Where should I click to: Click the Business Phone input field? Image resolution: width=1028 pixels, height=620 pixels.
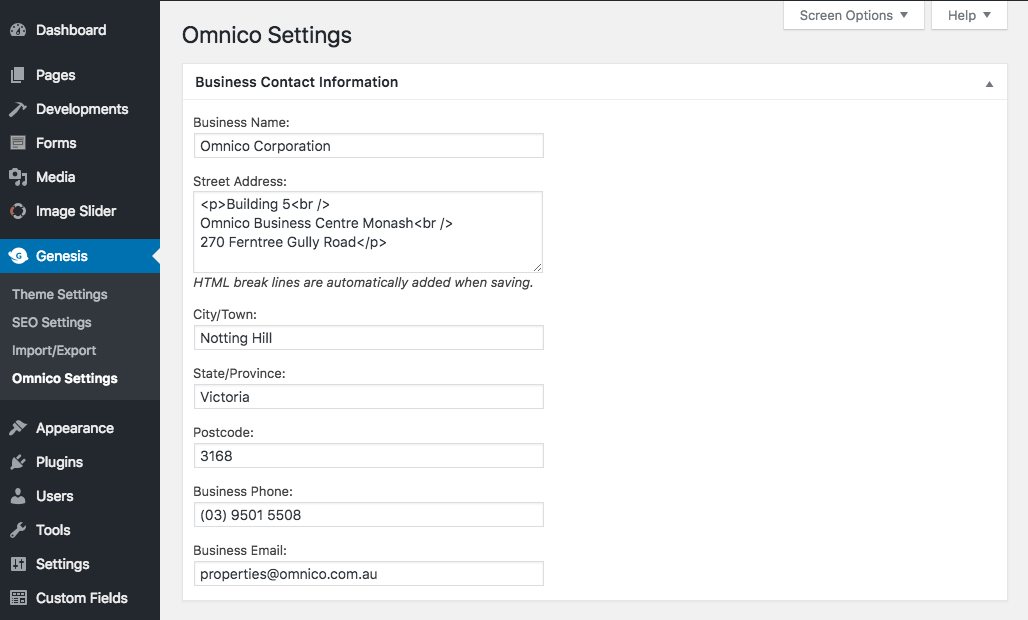(x=368, y=514)
